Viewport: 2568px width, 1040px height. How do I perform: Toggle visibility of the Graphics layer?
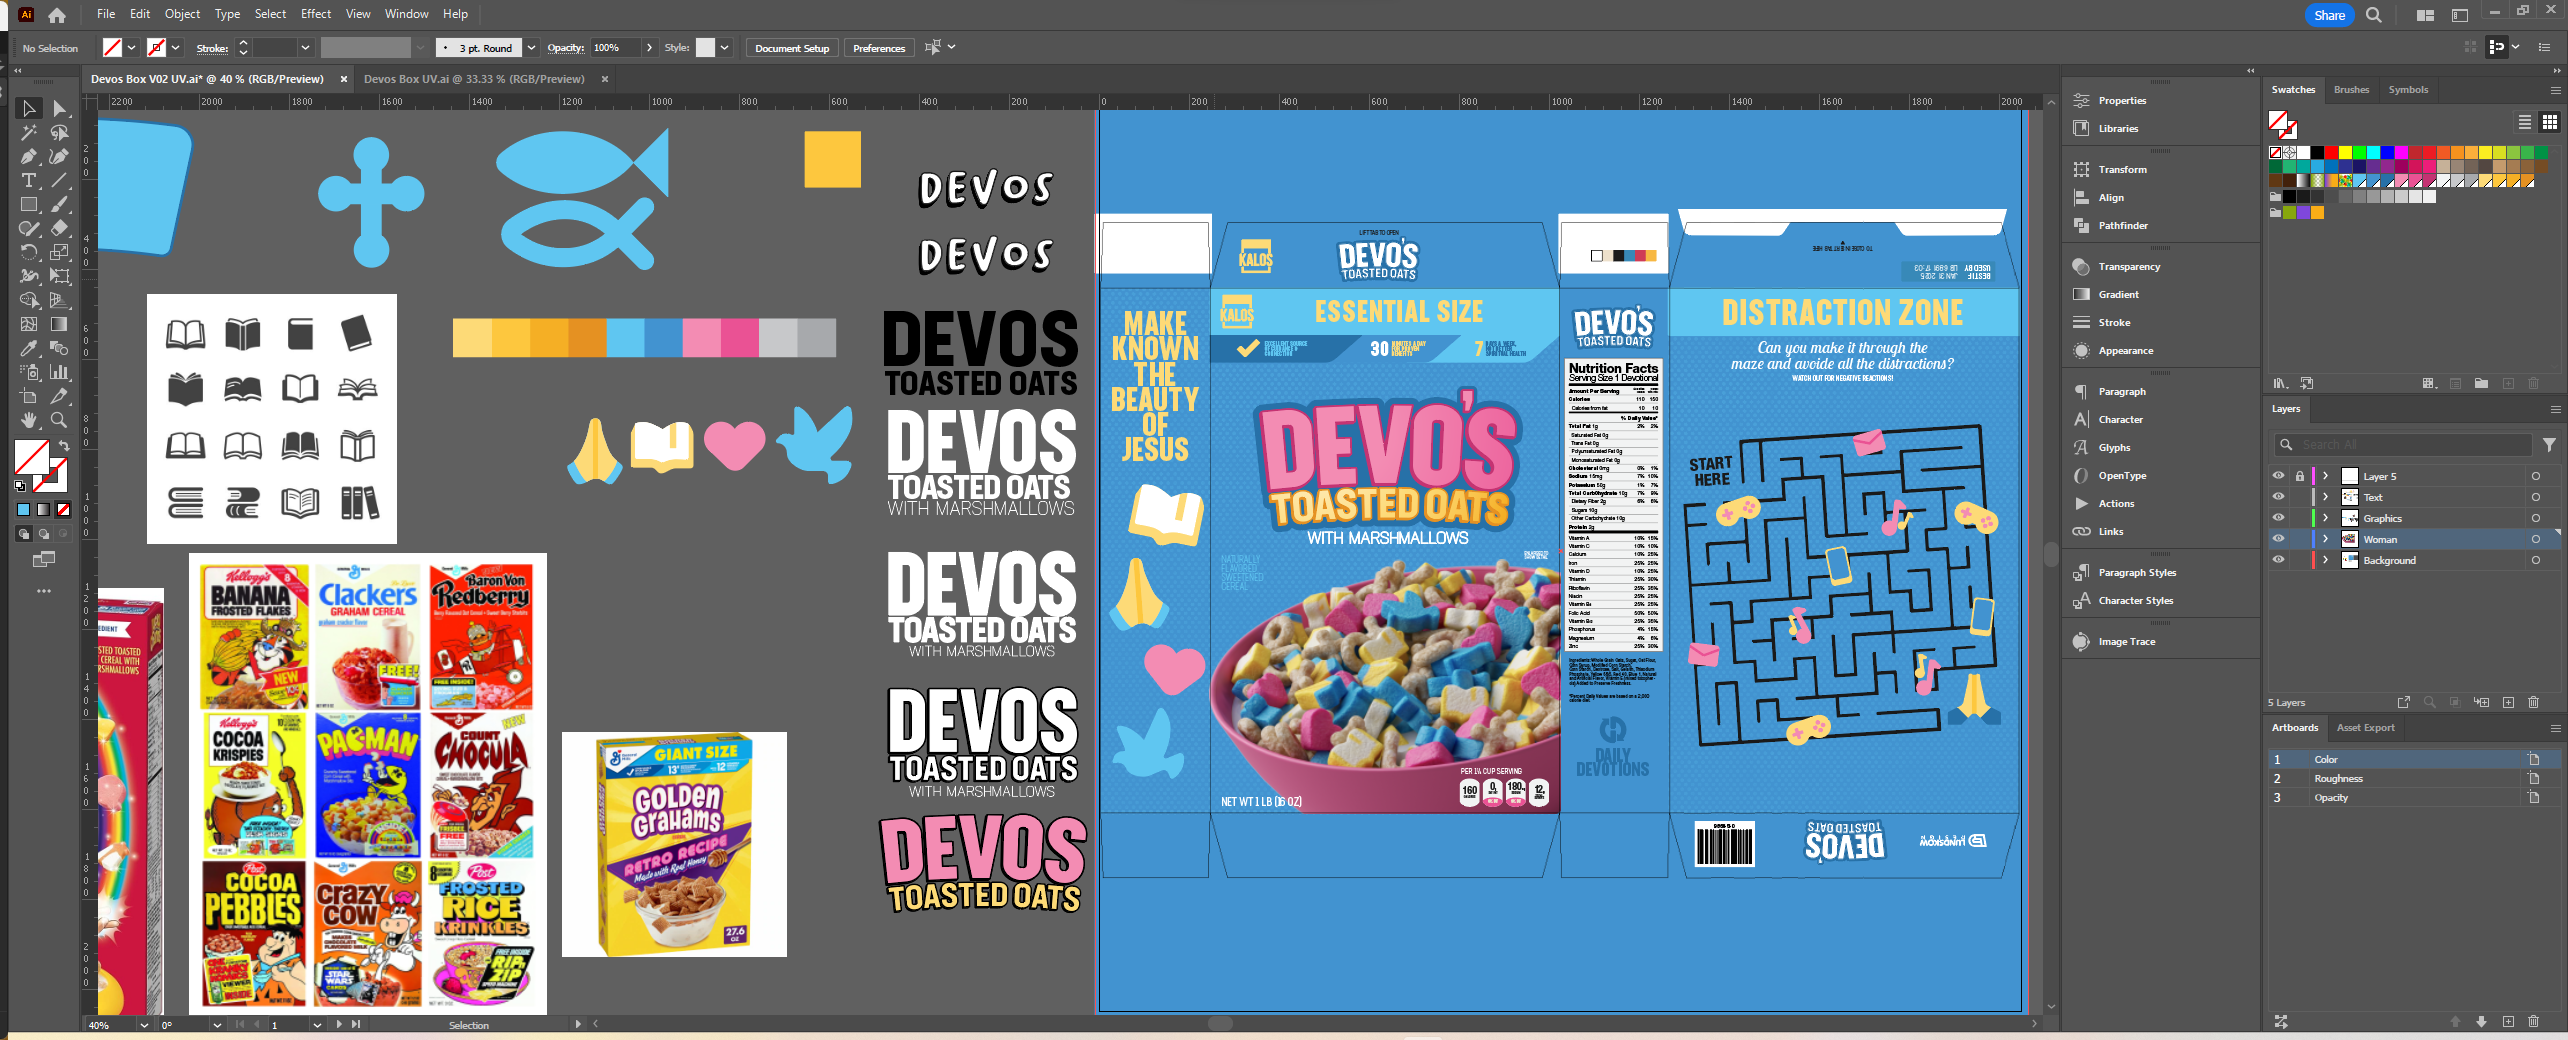(2278, 518)
